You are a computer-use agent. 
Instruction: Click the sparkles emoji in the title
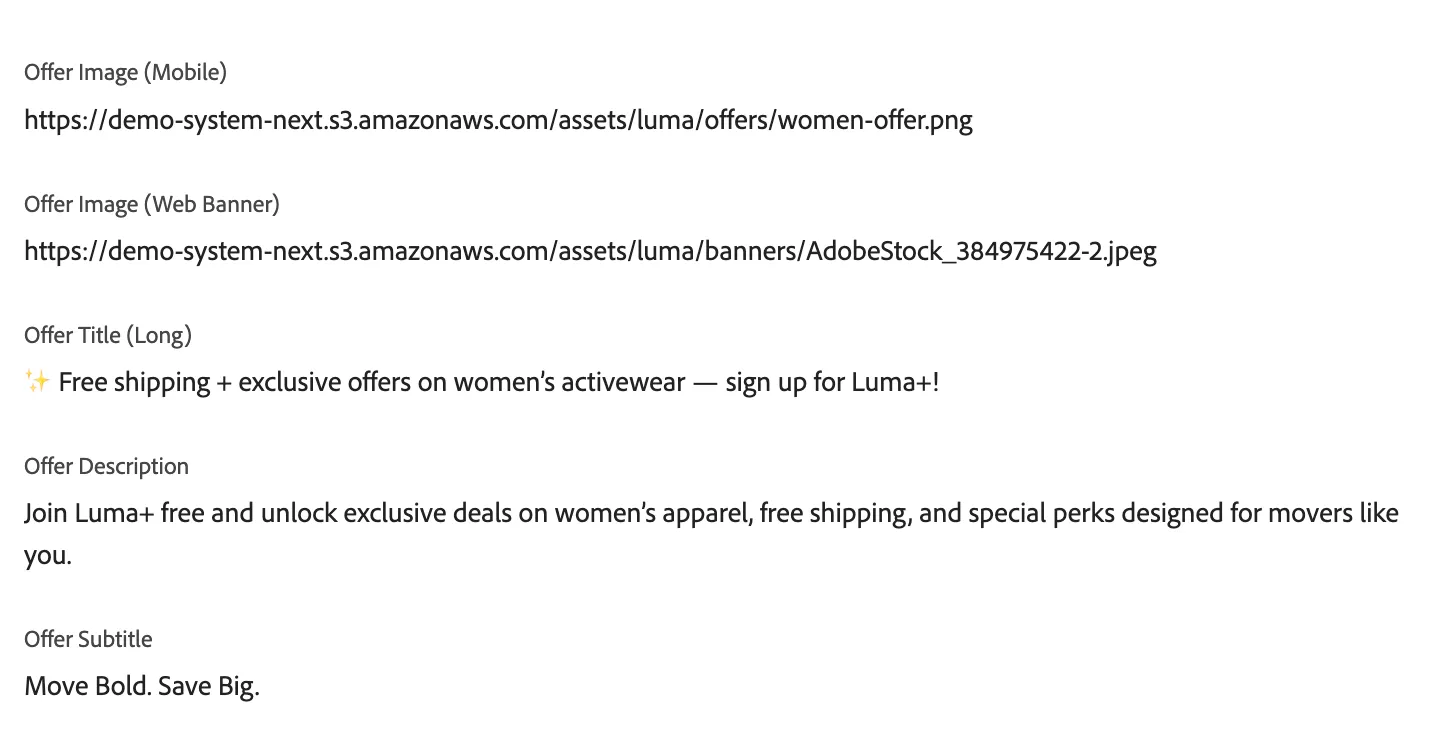point(37,382)
